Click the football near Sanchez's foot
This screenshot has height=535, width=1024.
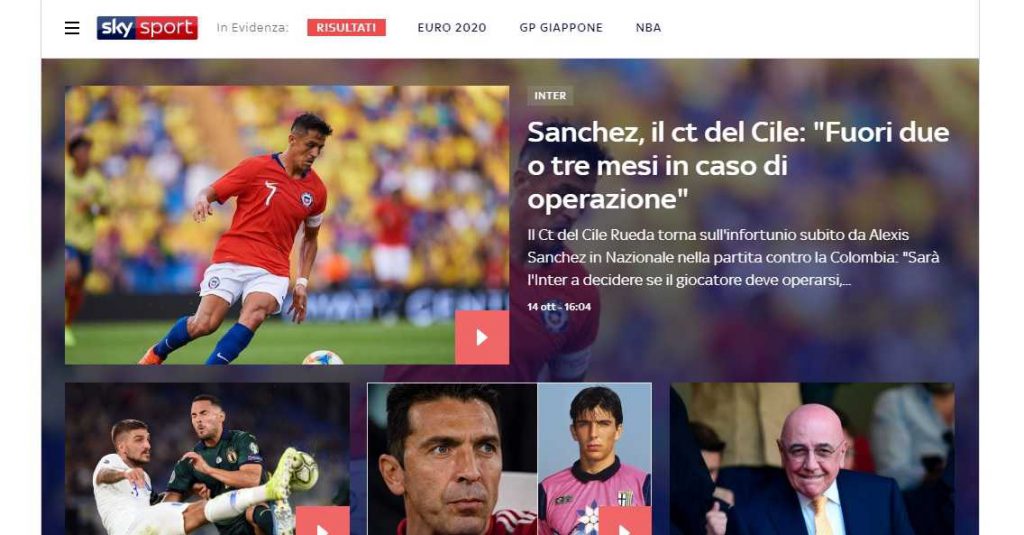coord(323,357)
